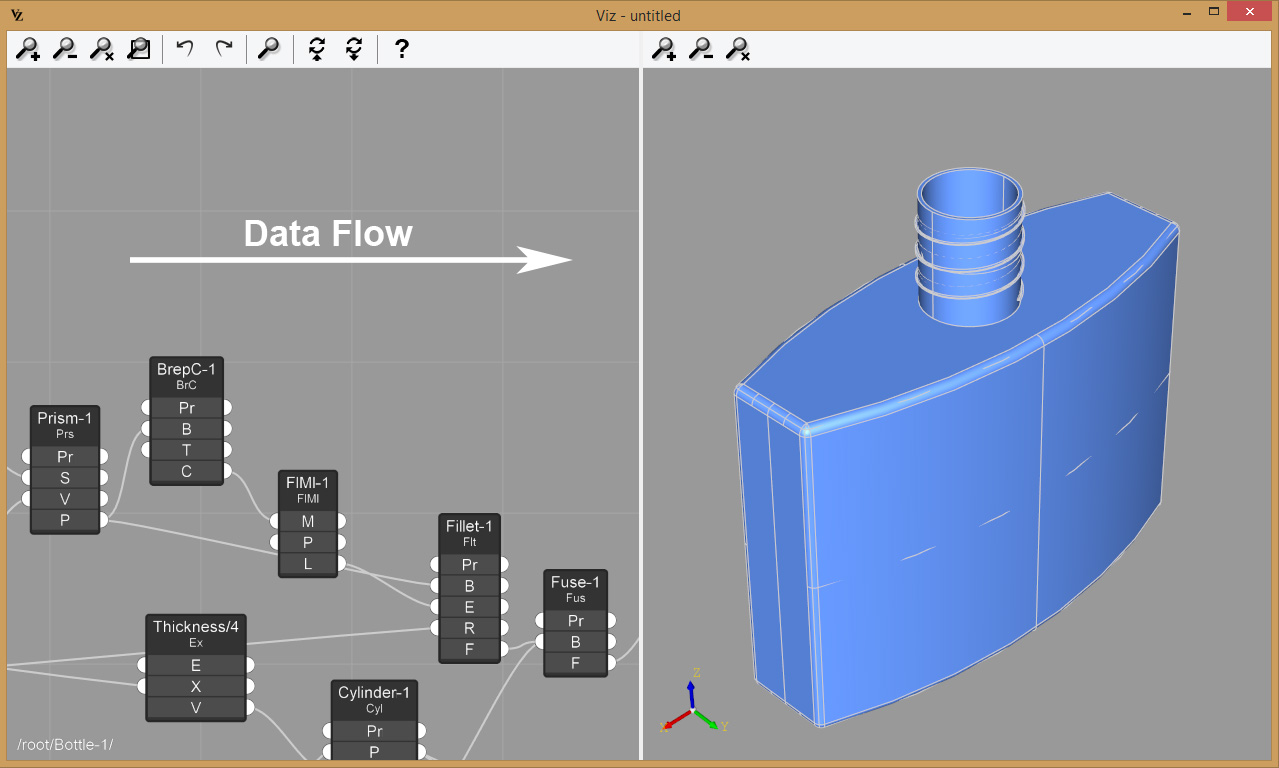Click zoom out on the node graph toolbar
The image size is (1279, 768).
tap(65, 49)
